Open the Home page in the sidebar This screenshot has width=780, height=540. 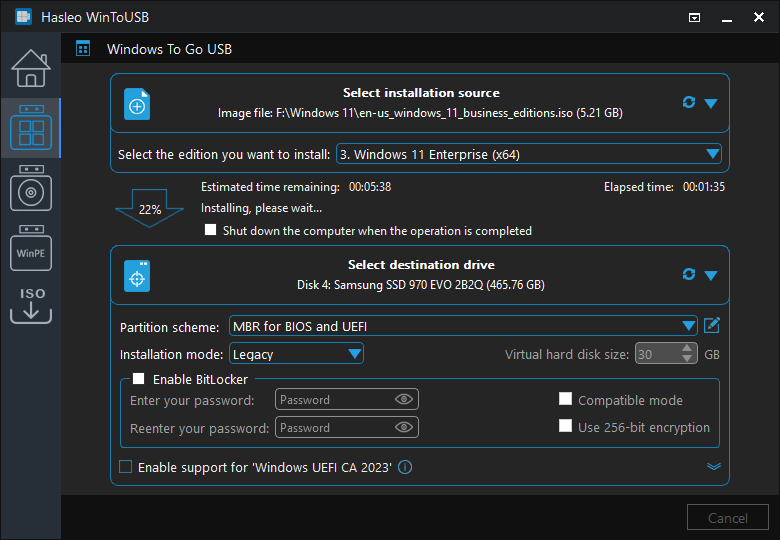pos(31,68)
